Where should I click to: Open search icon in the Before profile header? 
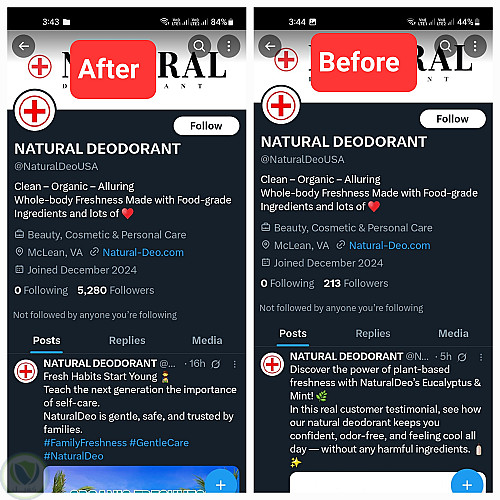tap(446, 45)
